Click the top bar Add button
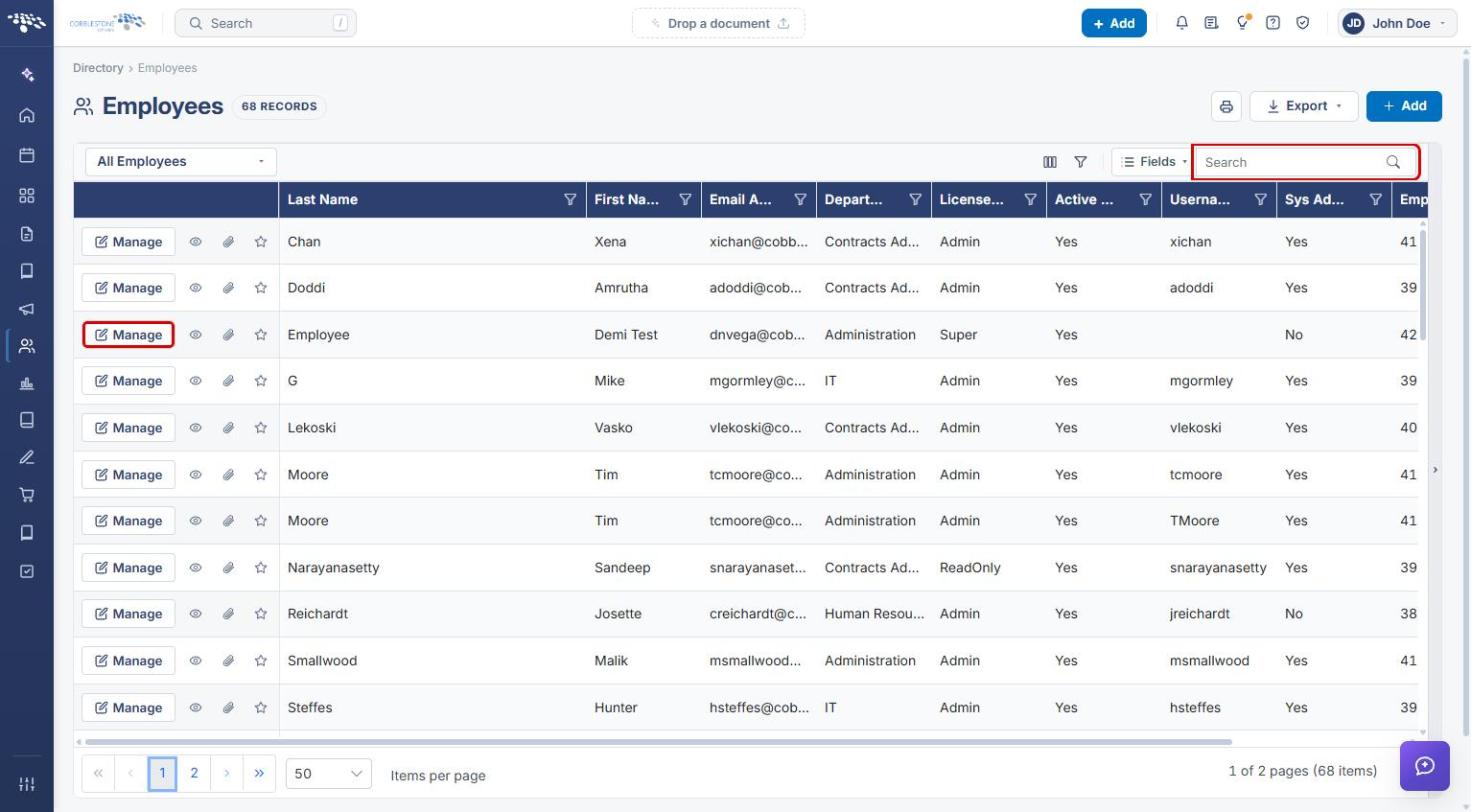1471x812 pixels. [x=1114, y=23]
